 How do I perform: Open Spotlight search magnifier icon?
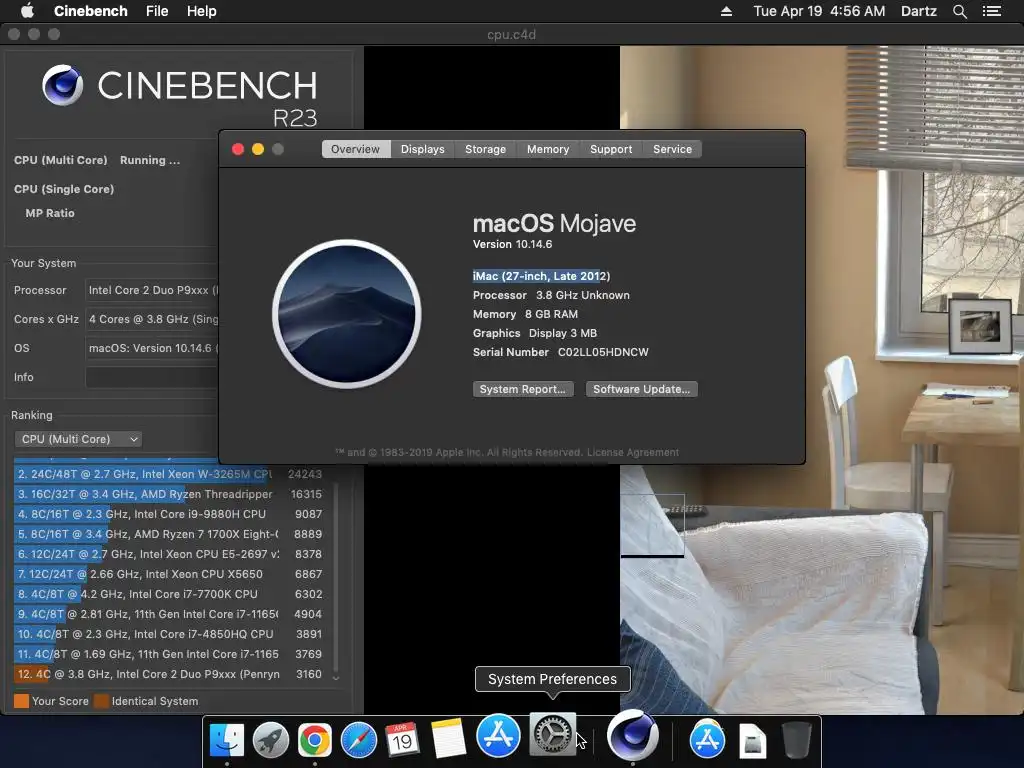tap(959, 11)
